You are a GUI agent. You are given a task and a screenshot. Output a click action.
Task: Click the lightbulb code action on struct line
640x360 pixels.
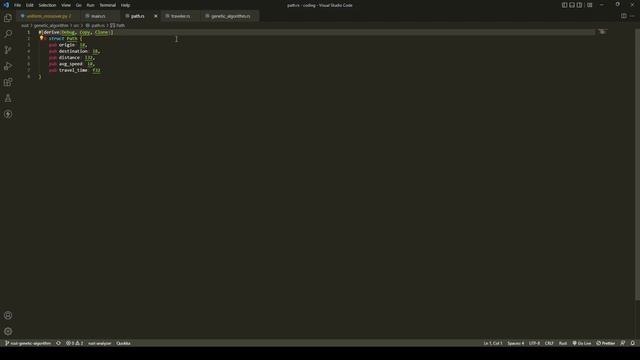41,38
